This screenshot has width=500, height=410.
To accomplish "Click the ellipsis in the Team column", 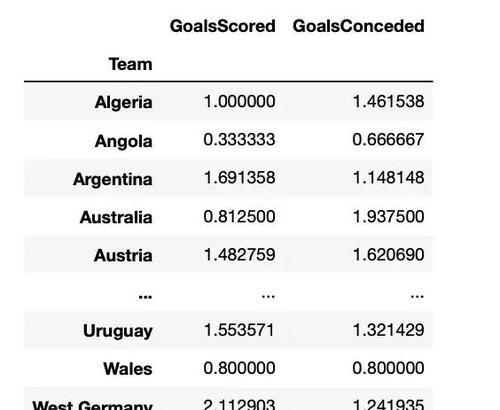I will pyautogui.click(x=145, y=296).
